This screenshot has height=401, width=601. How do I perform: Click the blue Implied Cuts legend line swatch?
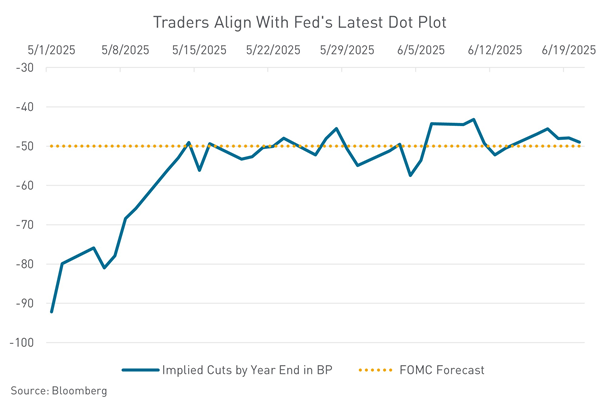140,370
